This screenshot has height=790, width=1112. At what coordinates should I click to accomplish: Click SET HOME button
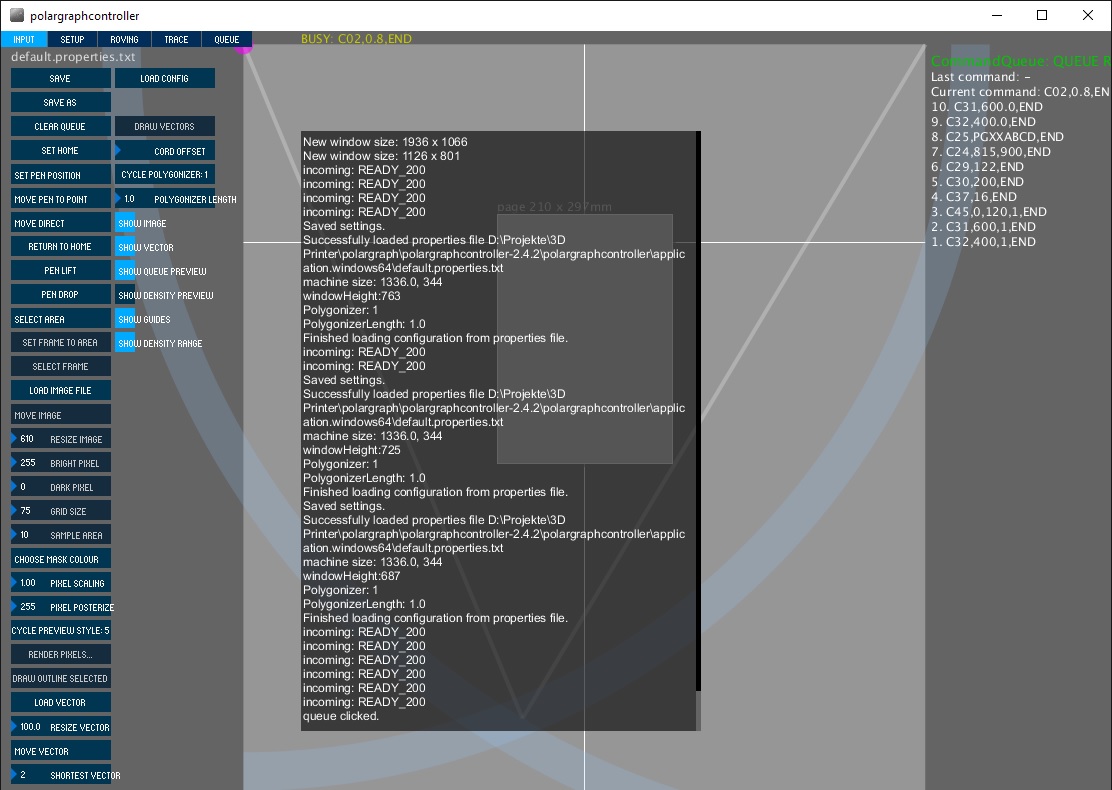[60, 151]
